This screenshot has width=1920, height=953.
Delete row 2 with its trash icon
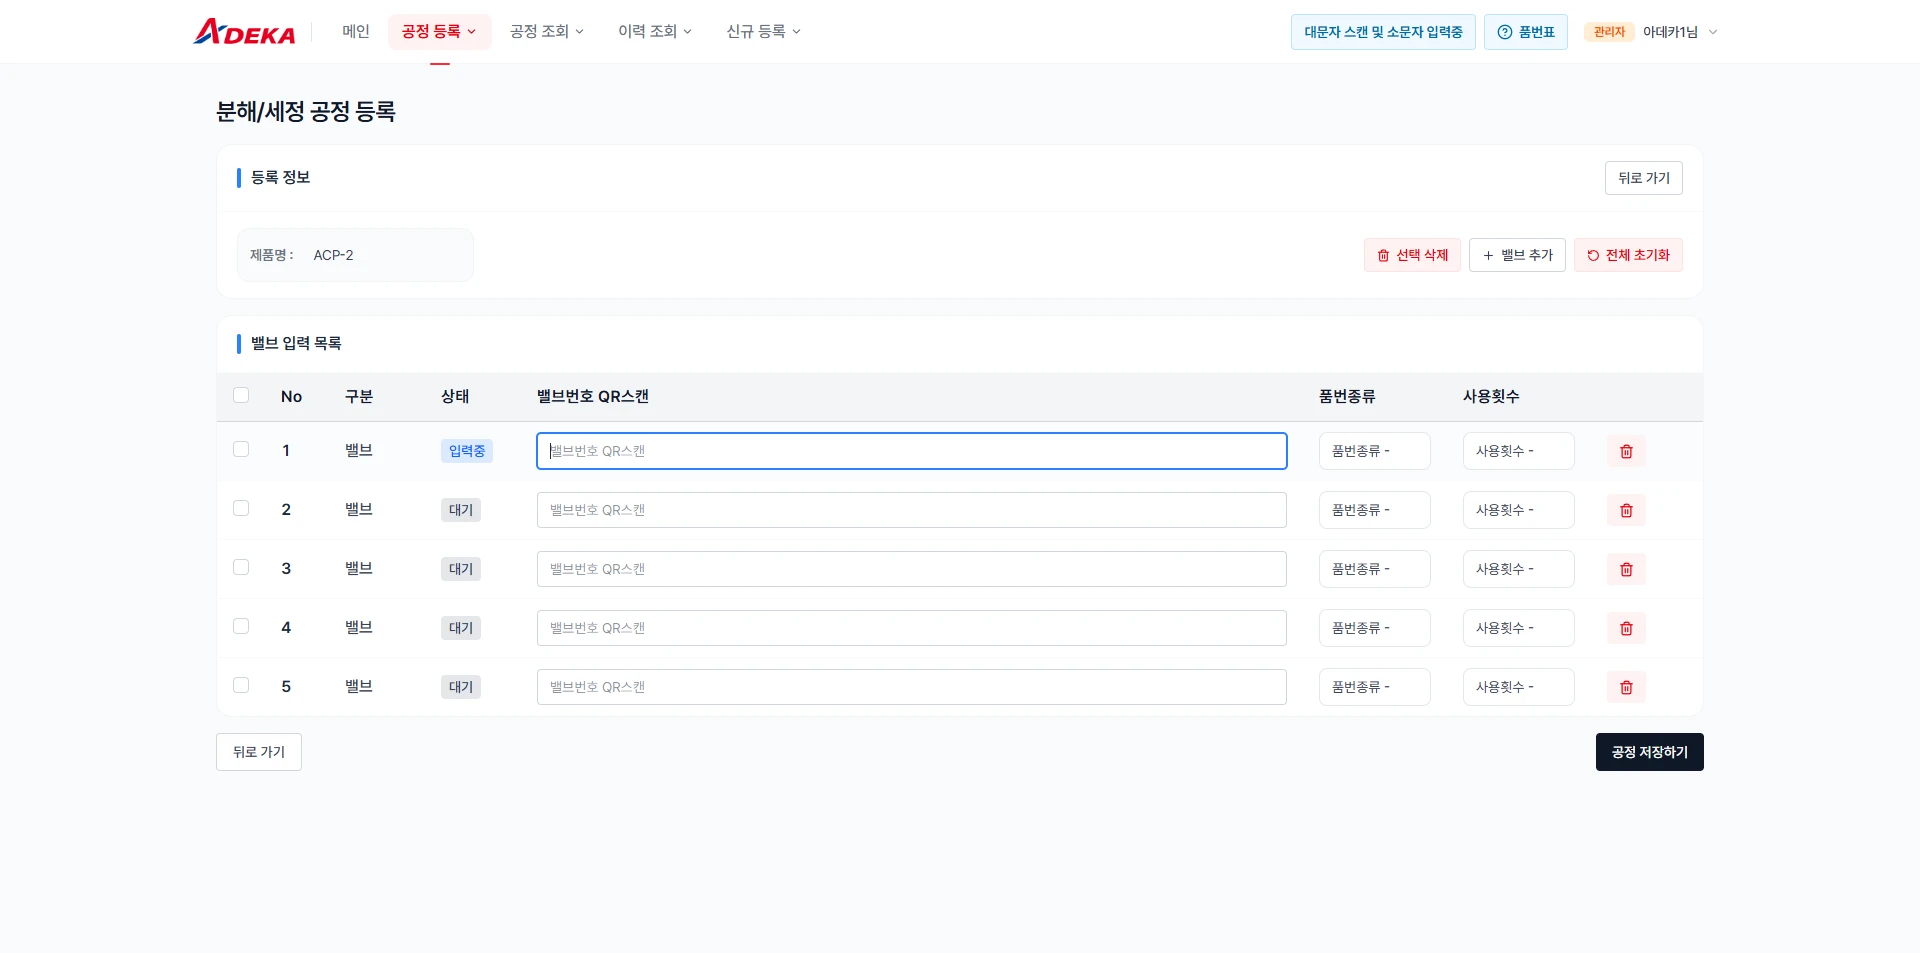tap(1626, 510)
